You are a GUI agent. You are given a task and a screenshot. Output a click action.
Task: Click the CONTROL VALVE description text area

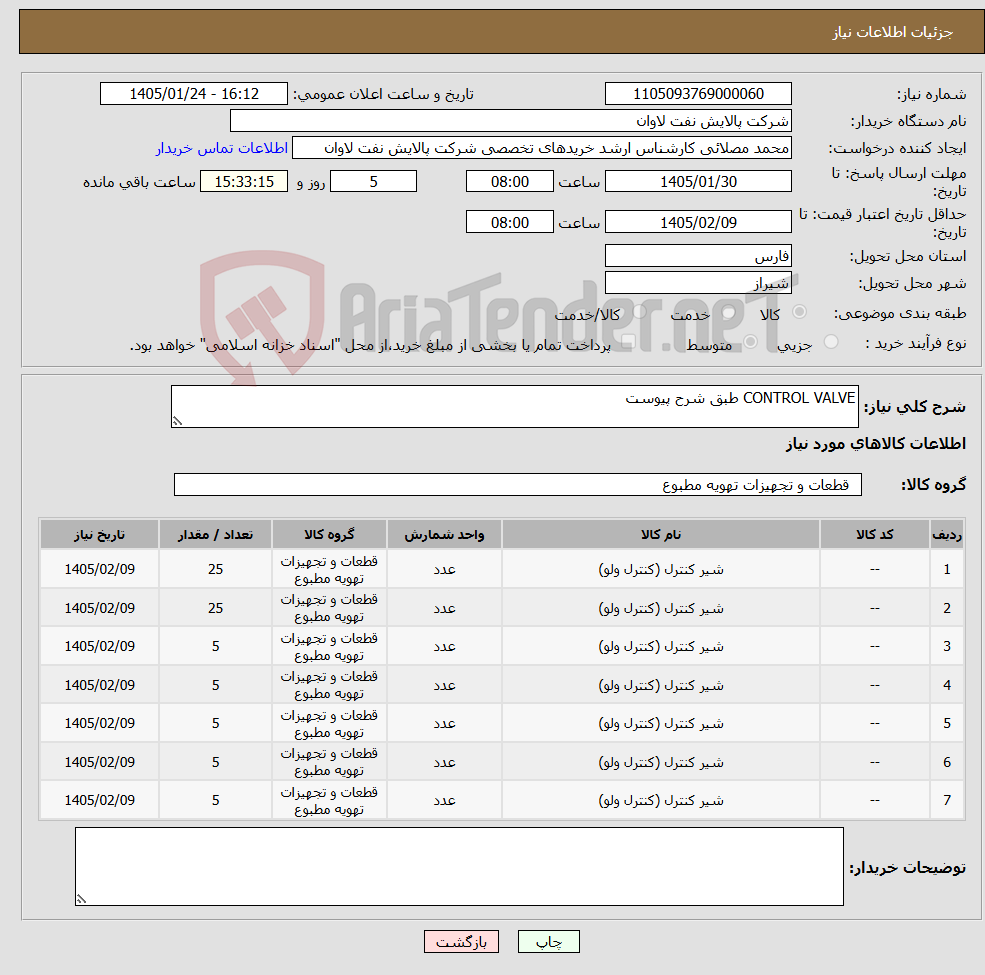tap(514, 406)
